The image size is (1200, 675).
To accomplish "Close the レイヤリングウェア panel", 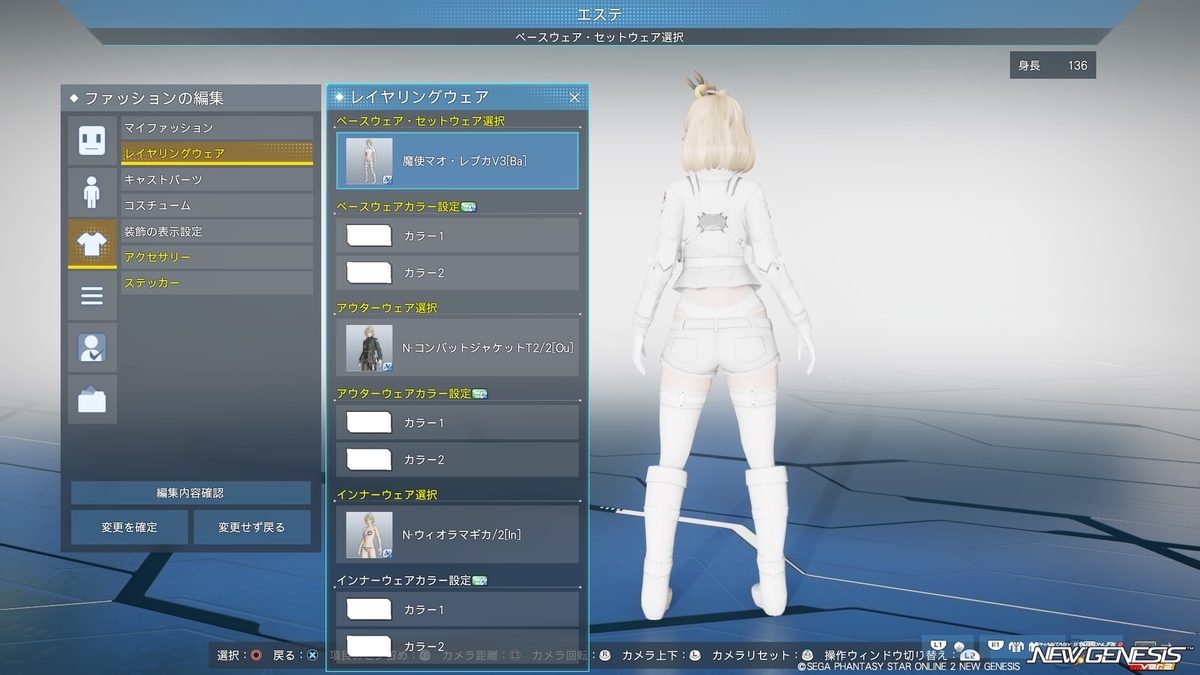I will coord(575,97).
